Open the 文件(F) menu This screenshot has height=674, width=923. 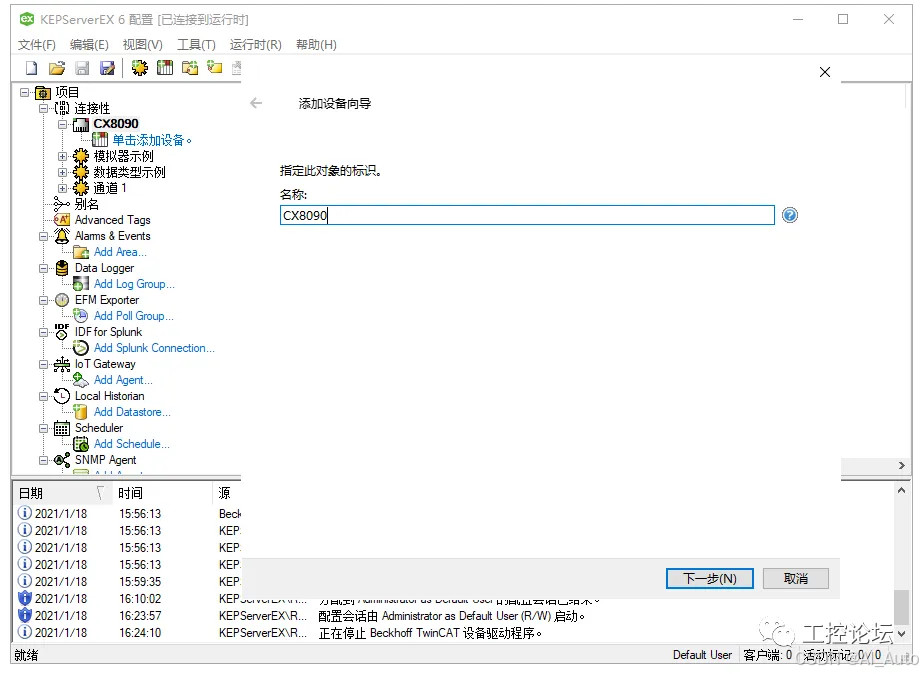[x=36, y=45]
